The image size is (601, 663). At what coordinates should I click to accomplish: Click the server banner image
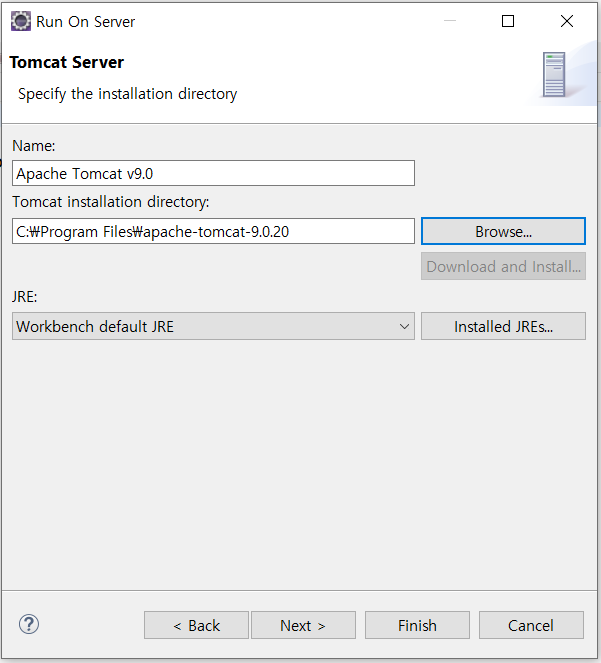click(561, 74)
